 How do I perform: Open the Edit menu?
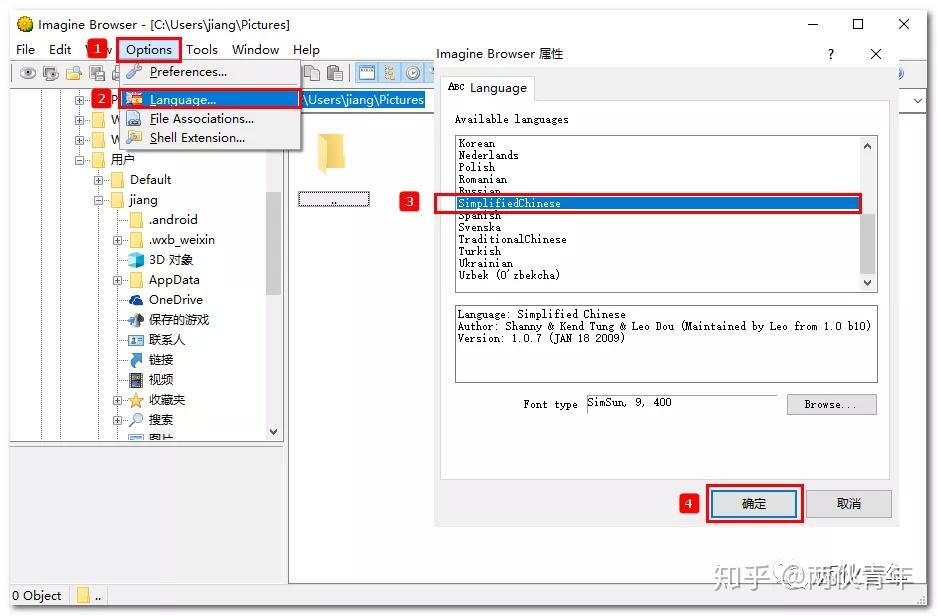(60, 50)
